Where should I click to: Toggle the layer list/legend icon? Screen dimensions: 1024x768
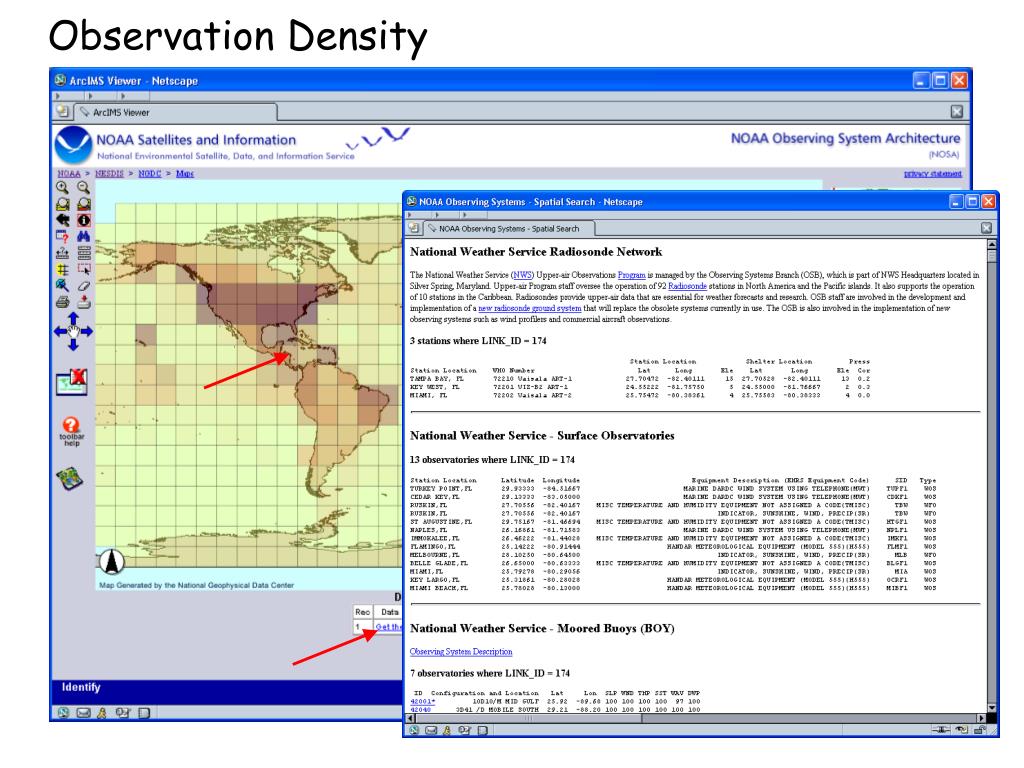click(x=70, y=479)
